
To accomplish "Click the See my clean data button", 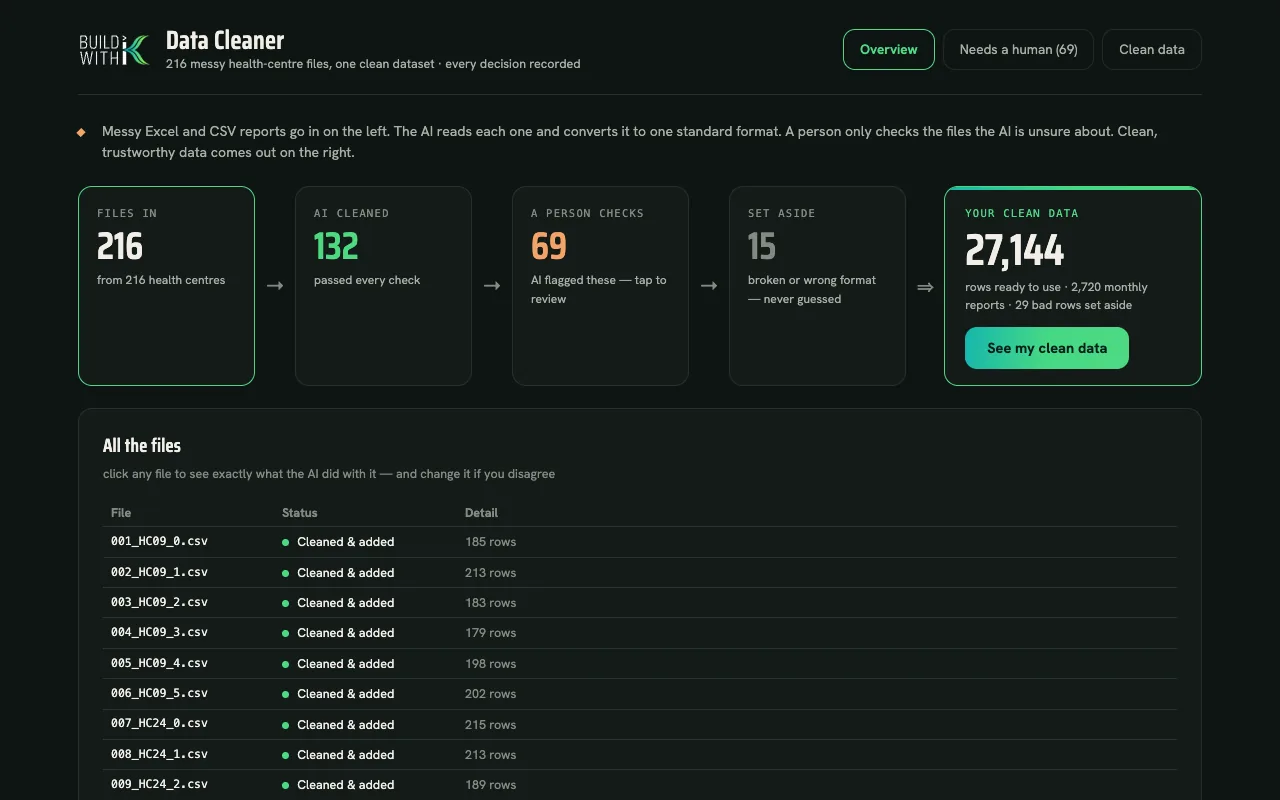I will 1047,348.
